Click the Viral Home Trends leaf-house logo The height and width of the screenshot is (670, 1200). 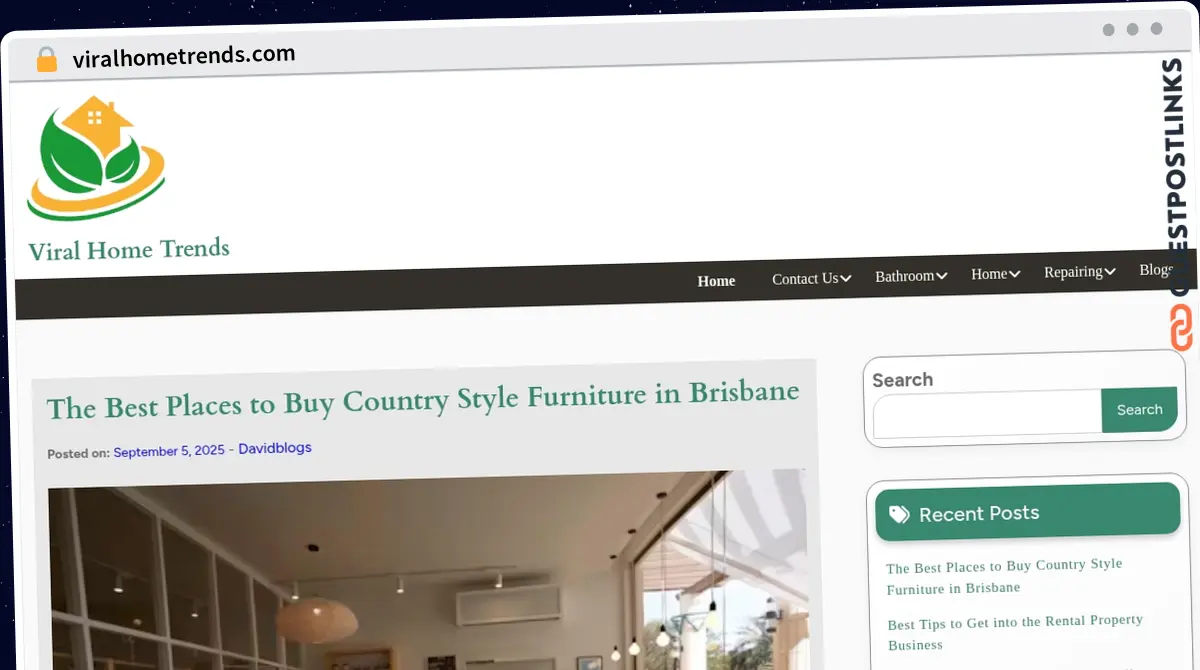point(95,158)
